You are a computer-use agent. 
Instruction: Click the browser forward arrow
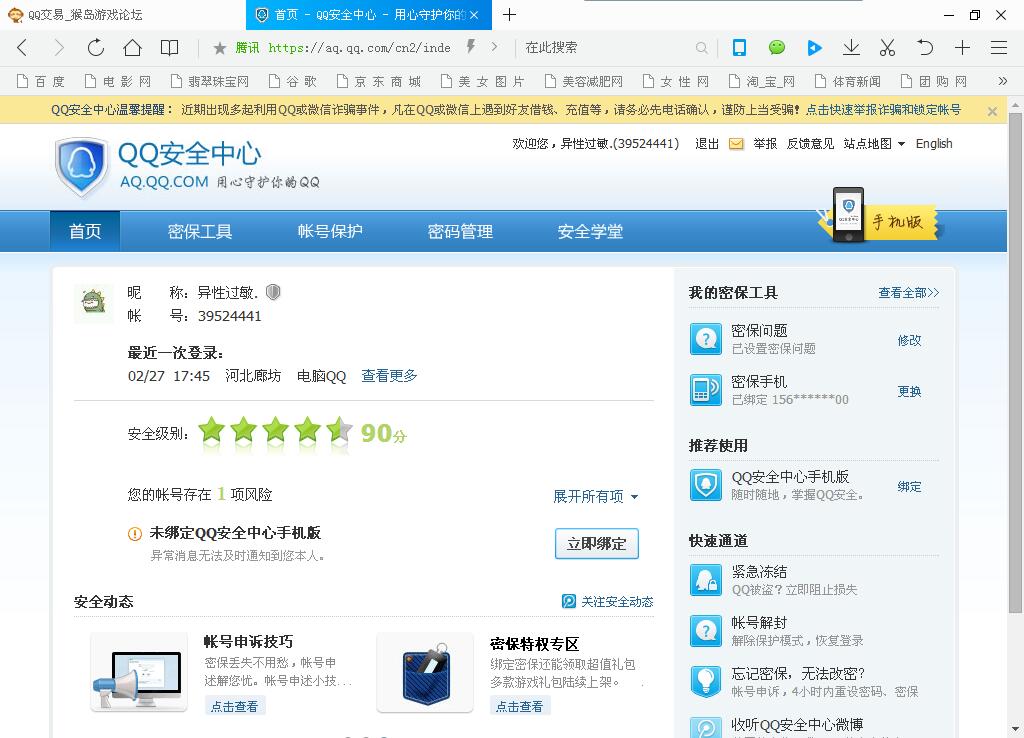59,48
